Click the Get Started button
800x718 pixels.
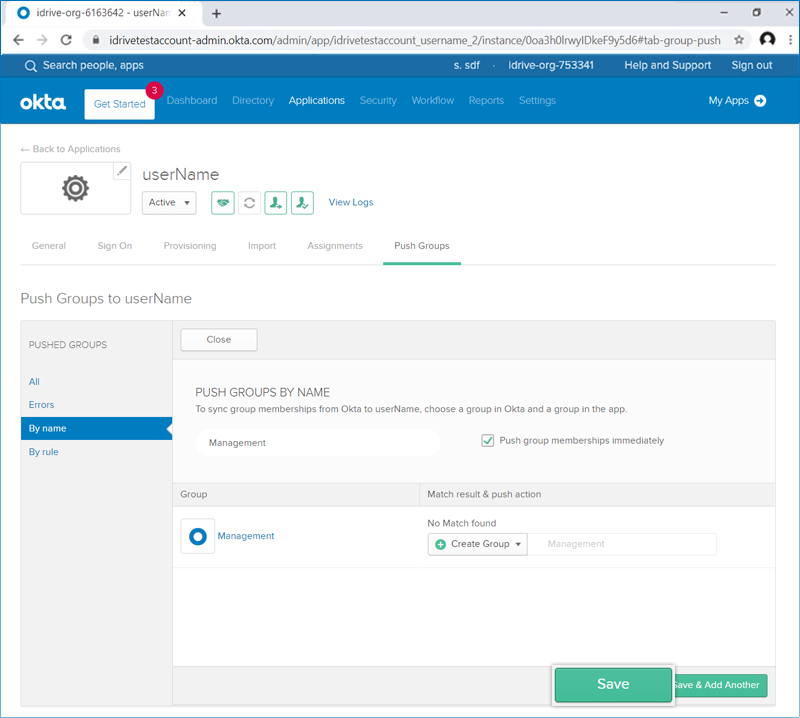[x=119, y=104]
